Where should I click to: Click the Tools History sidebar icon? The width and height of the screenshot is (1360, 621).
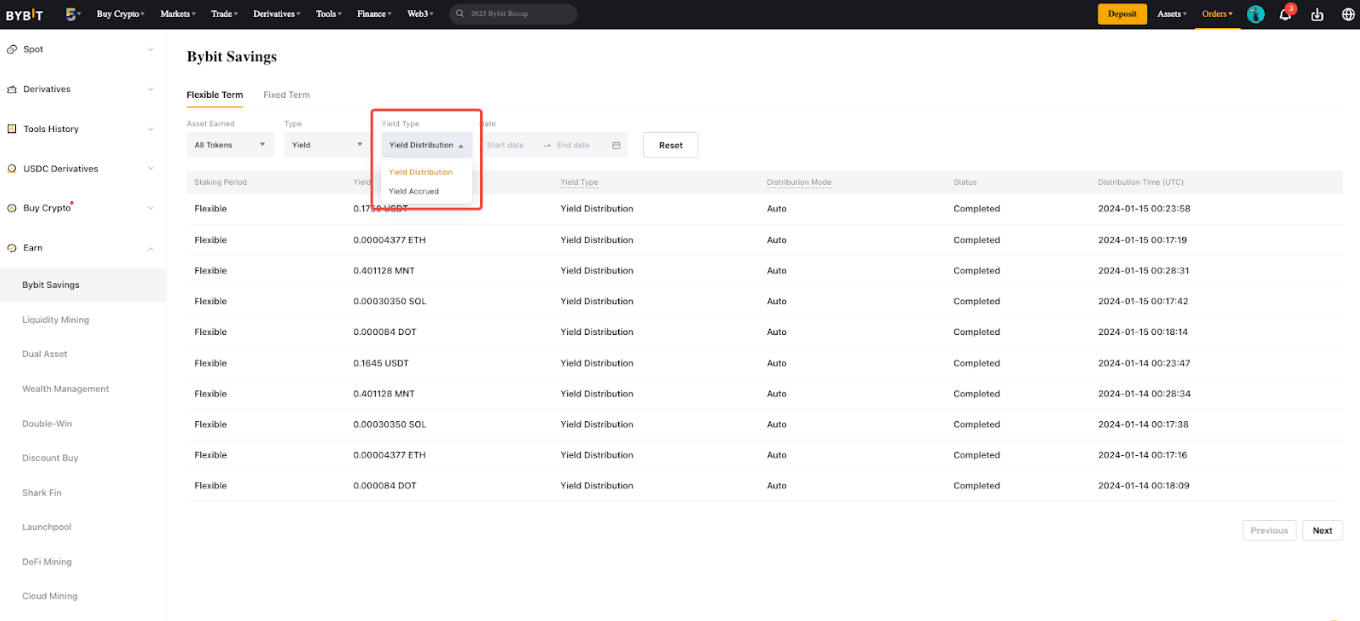(x=12, y=129)
